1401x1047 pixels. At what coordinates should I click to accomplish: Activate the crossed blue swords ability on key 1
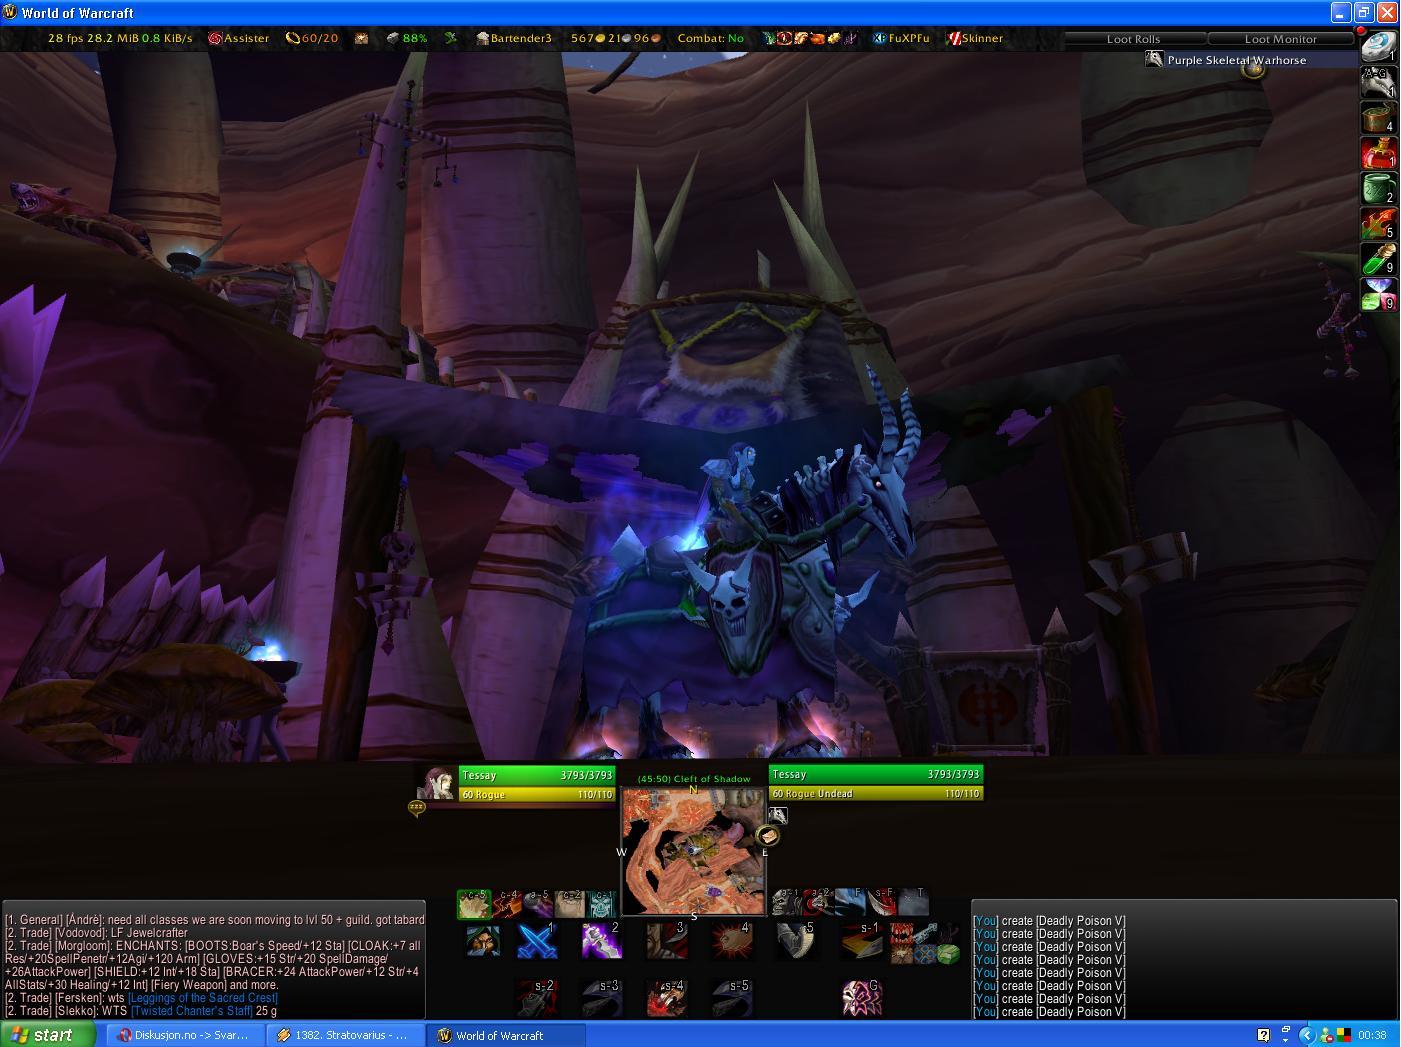click(x=537, y=941)
